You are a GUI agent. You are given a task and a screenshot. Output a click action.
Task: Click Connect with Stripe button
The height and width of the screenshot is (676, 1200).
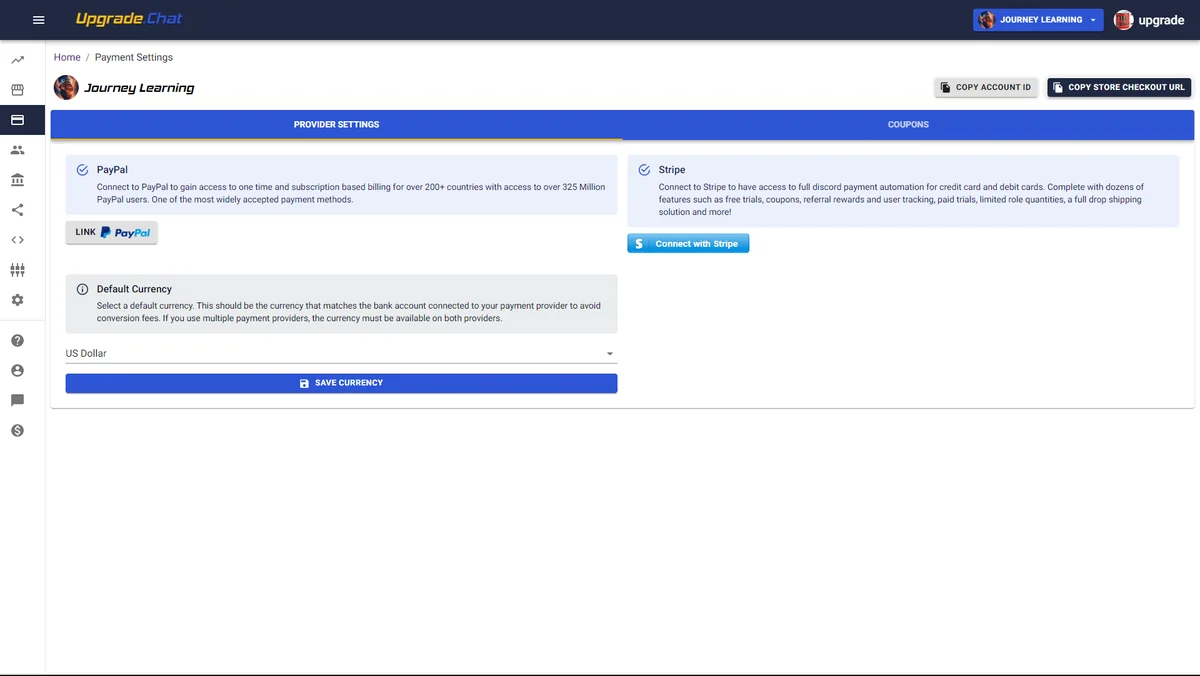[688, 244]
